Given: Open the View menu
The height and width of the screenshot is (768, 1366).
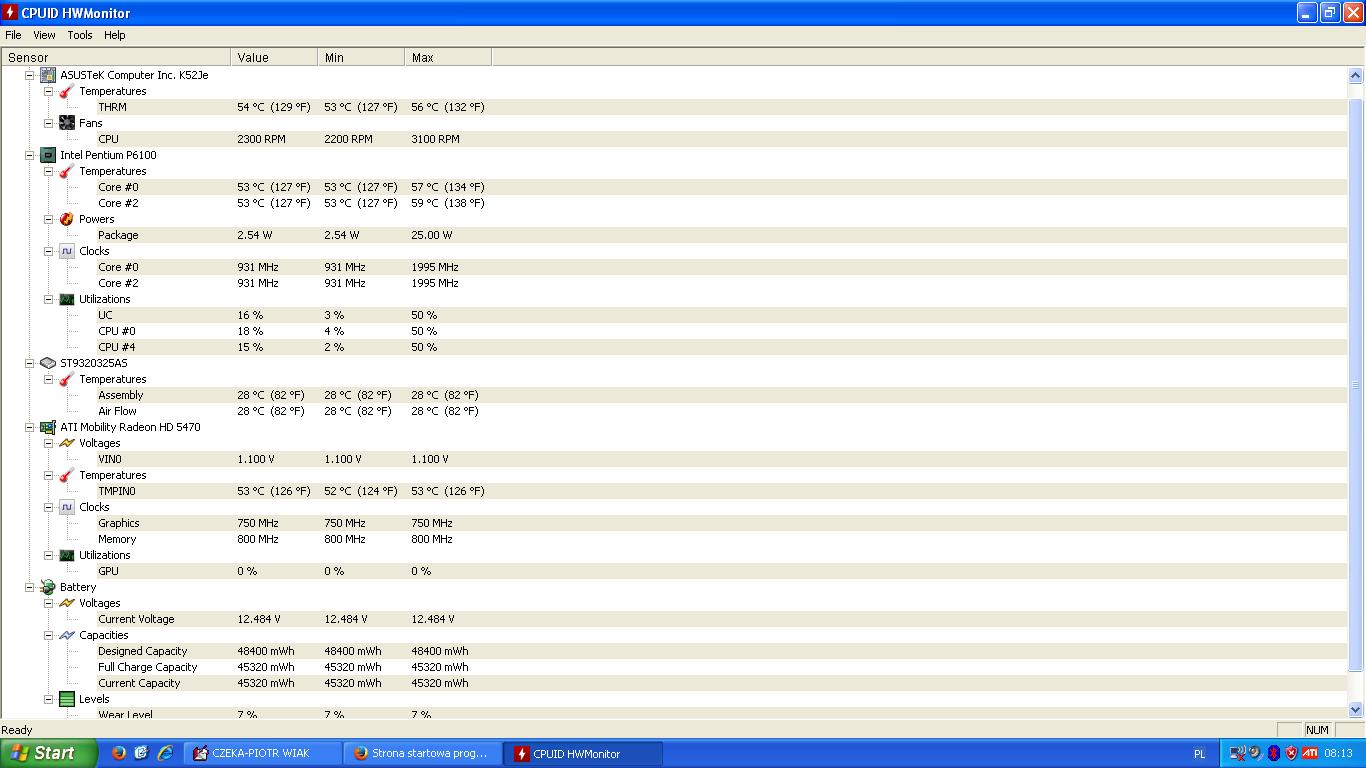Looking at the screenshot, I should pyautogui.click(x=44, y=35).
